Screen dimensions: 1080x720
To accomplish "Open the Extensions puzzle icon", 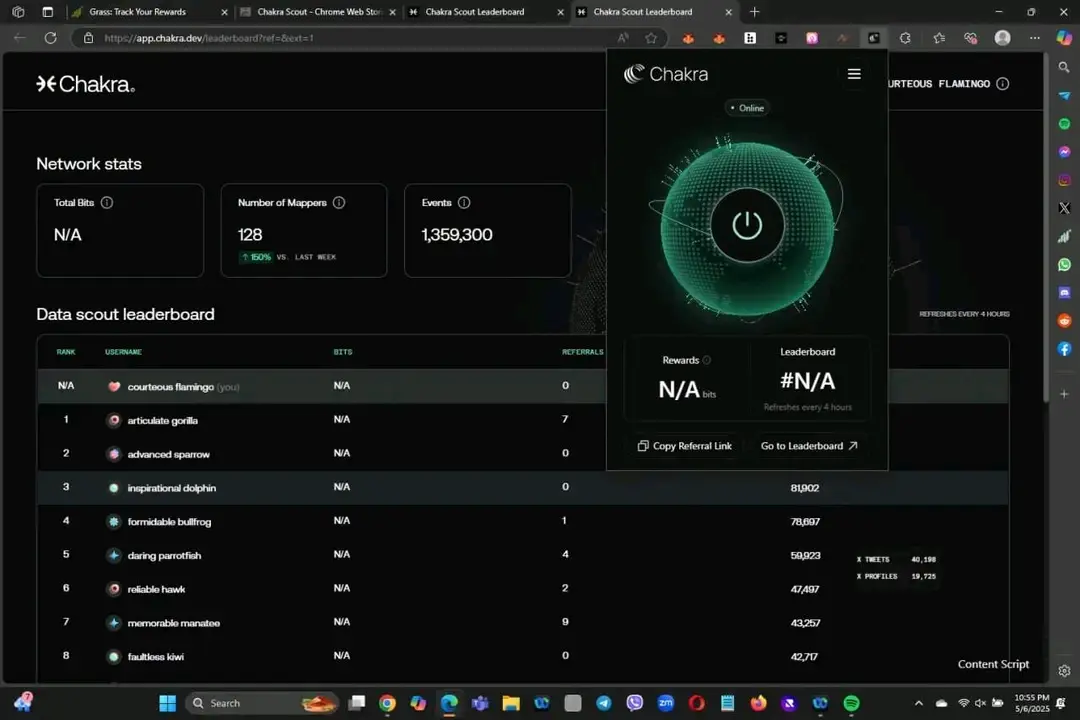I will pos(905,38).
